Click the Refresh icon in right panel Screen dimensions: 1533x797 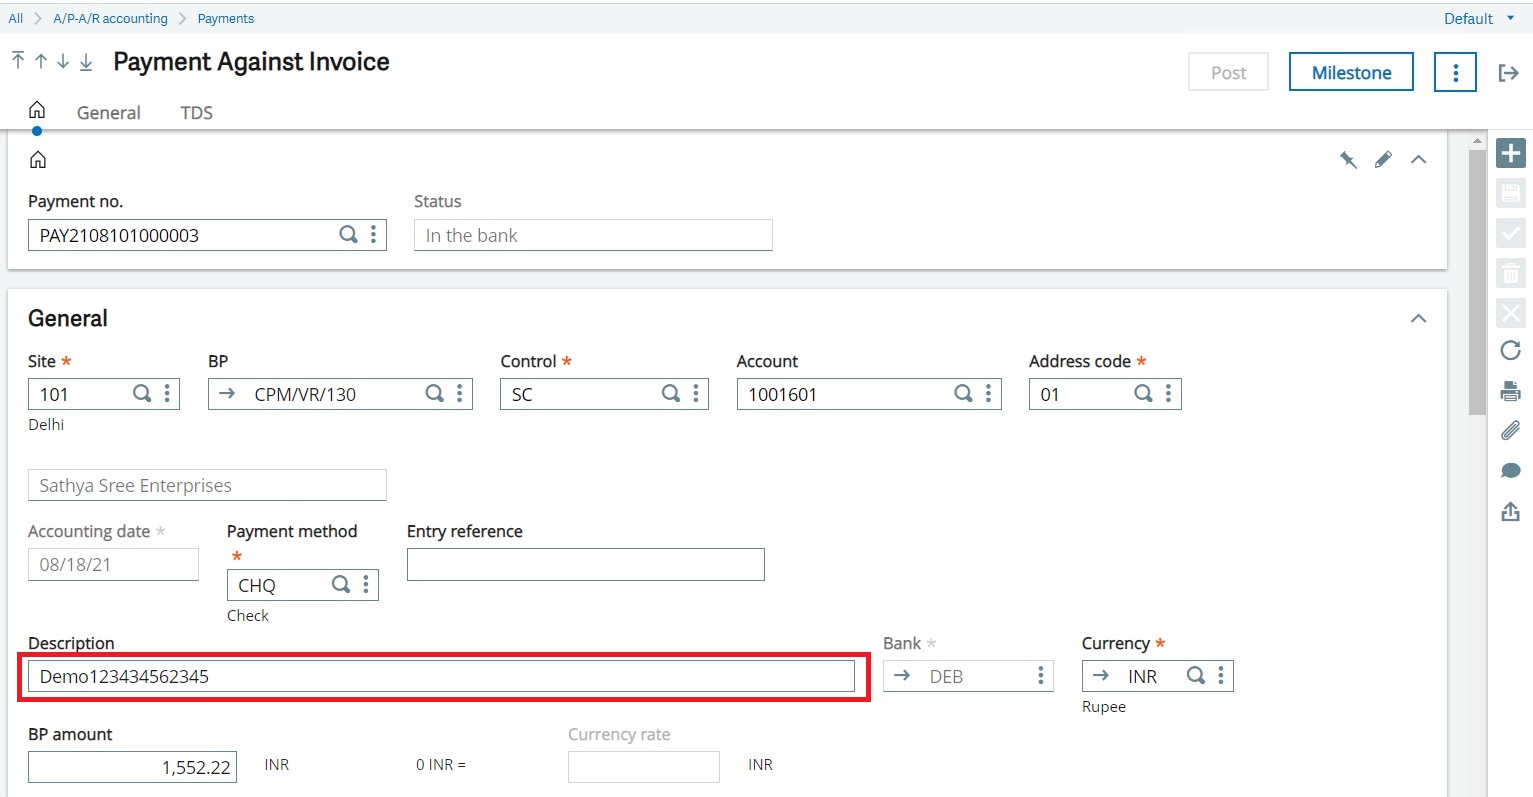coord(1511,350)
